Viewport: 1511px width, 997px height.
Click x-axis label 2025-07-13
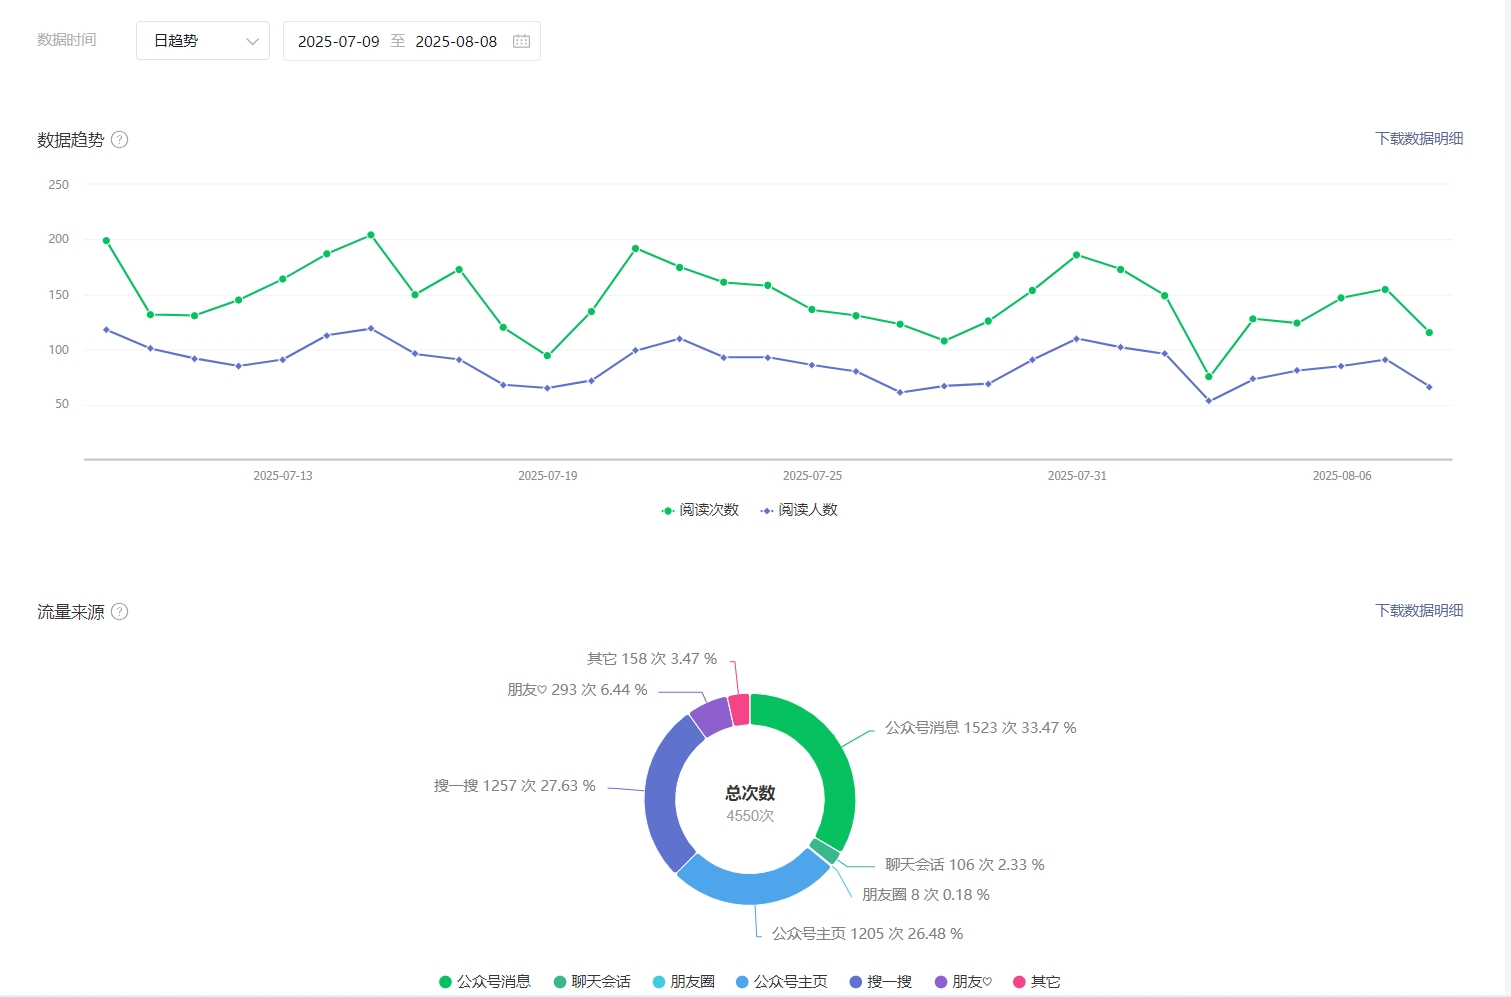point(283,476)
